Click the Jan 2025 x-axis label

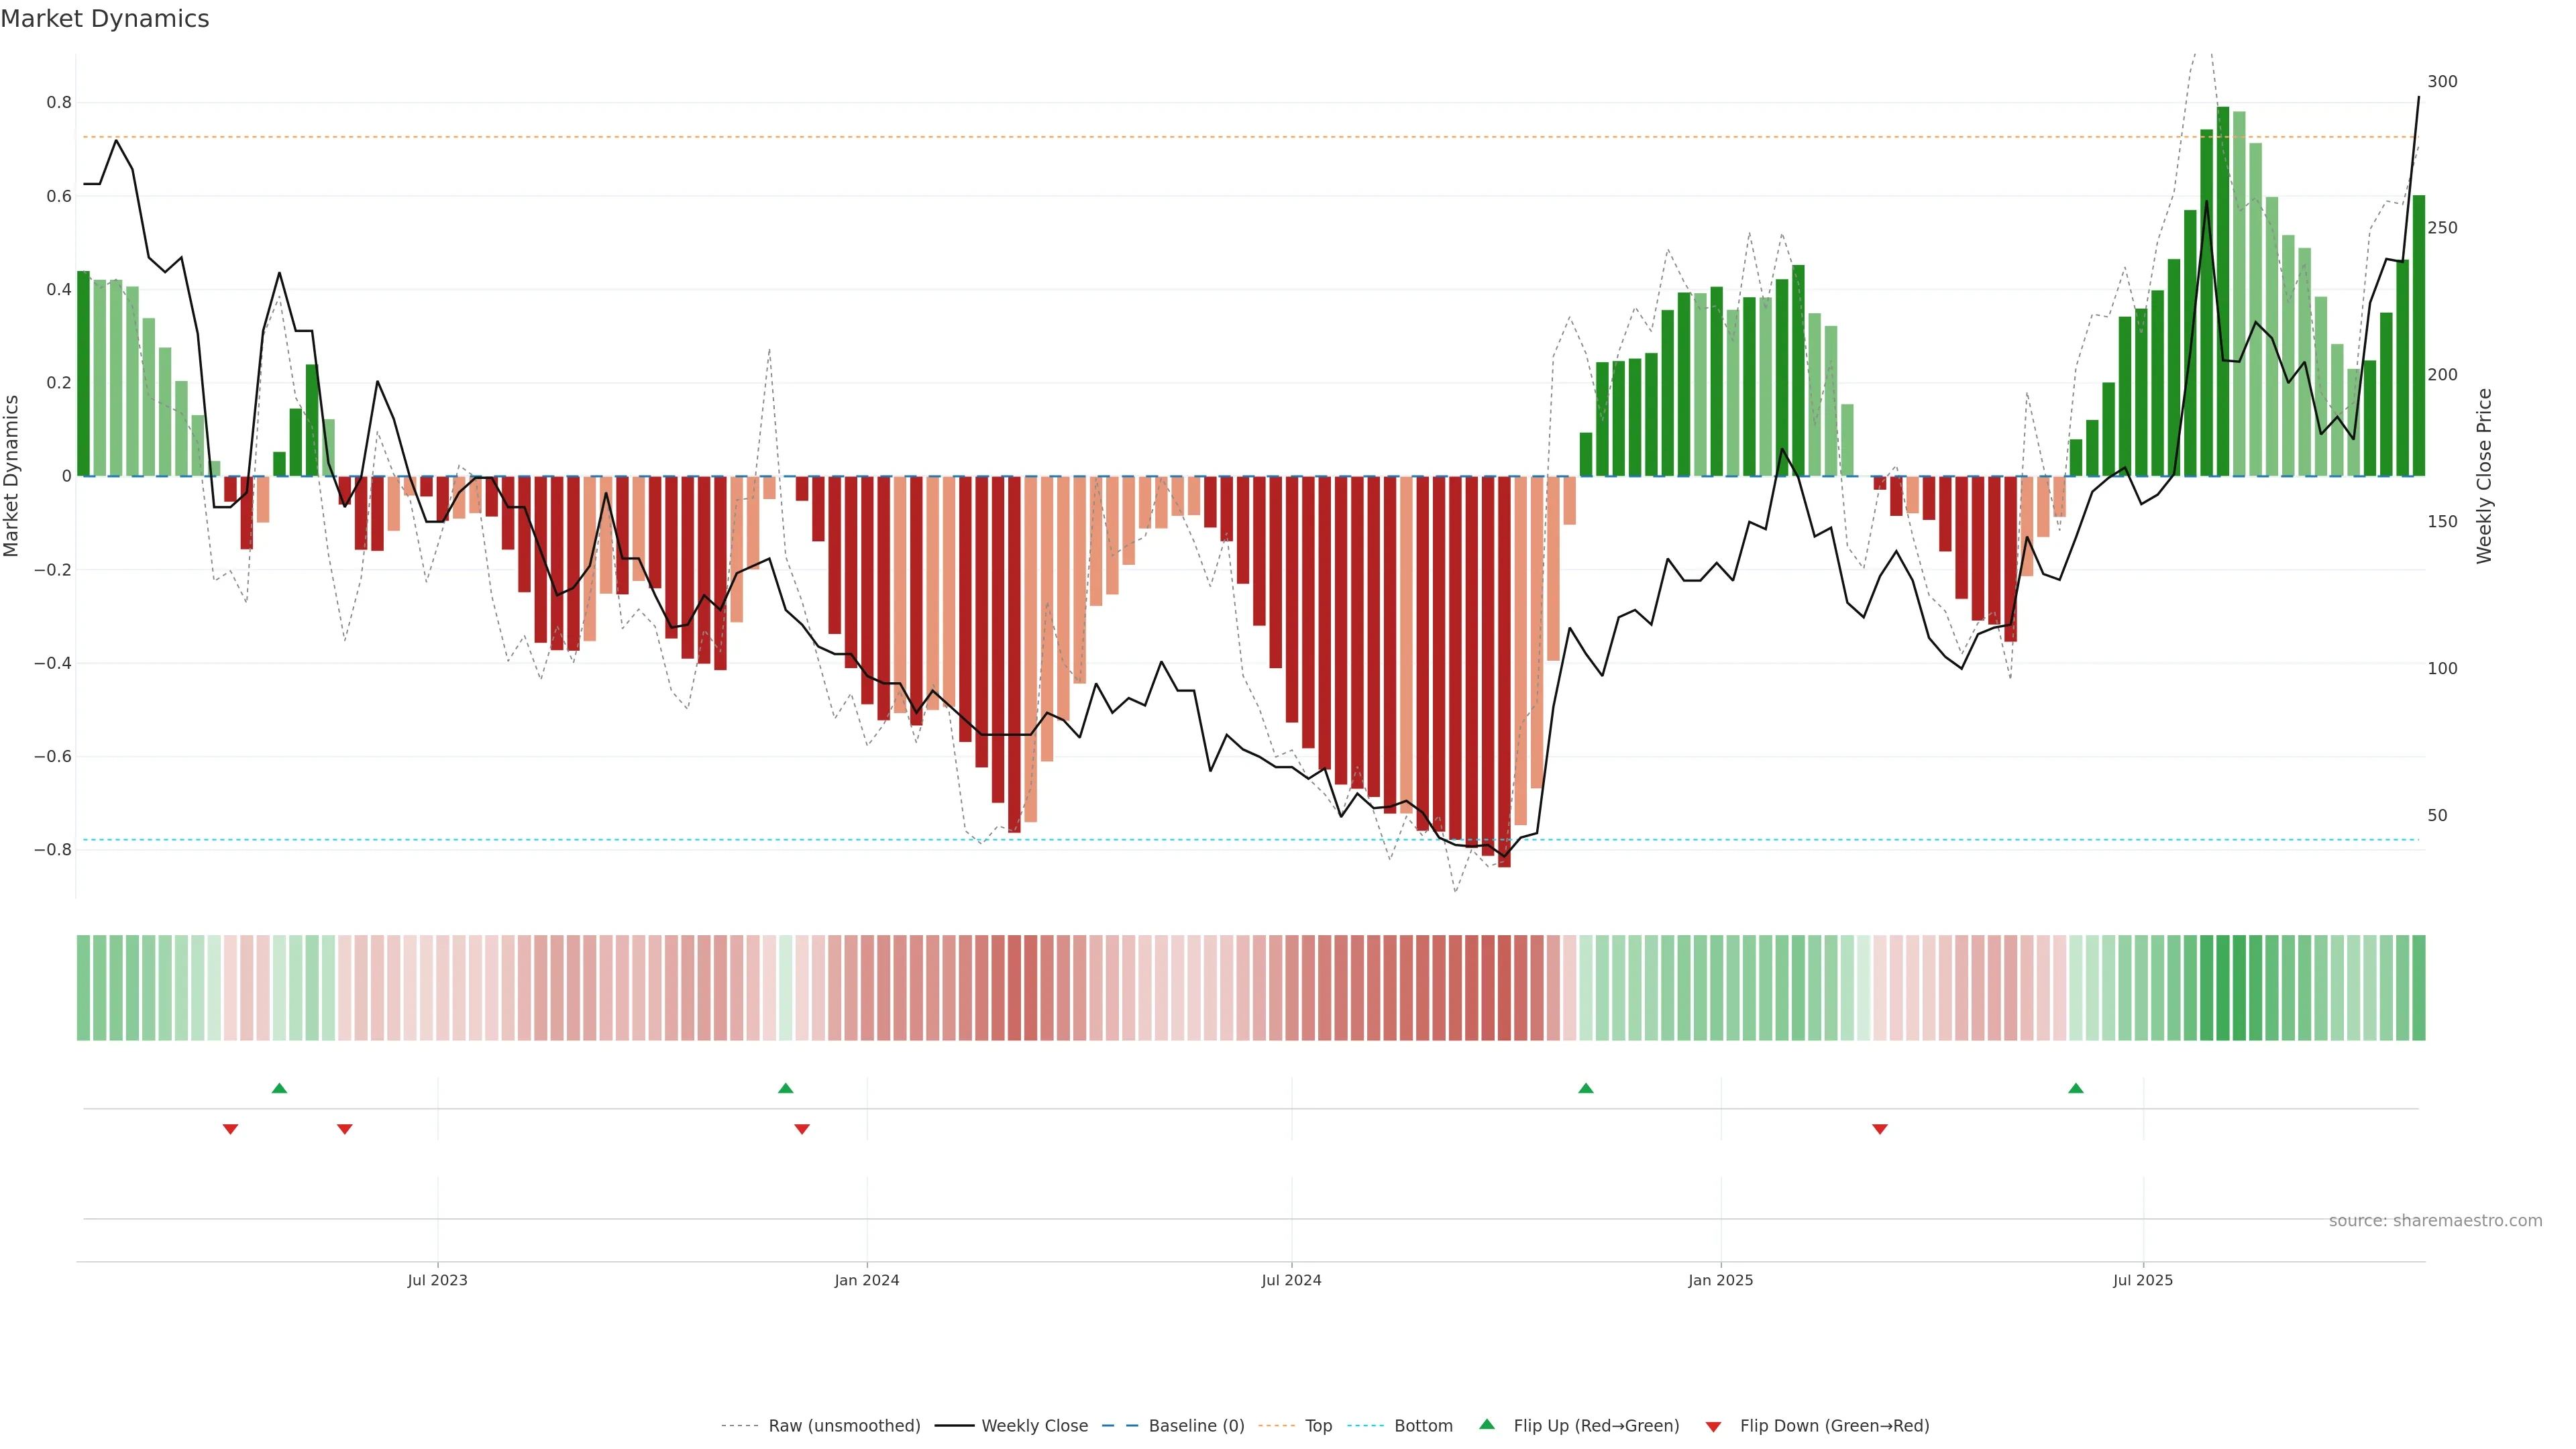[x=1720, y=1280]
